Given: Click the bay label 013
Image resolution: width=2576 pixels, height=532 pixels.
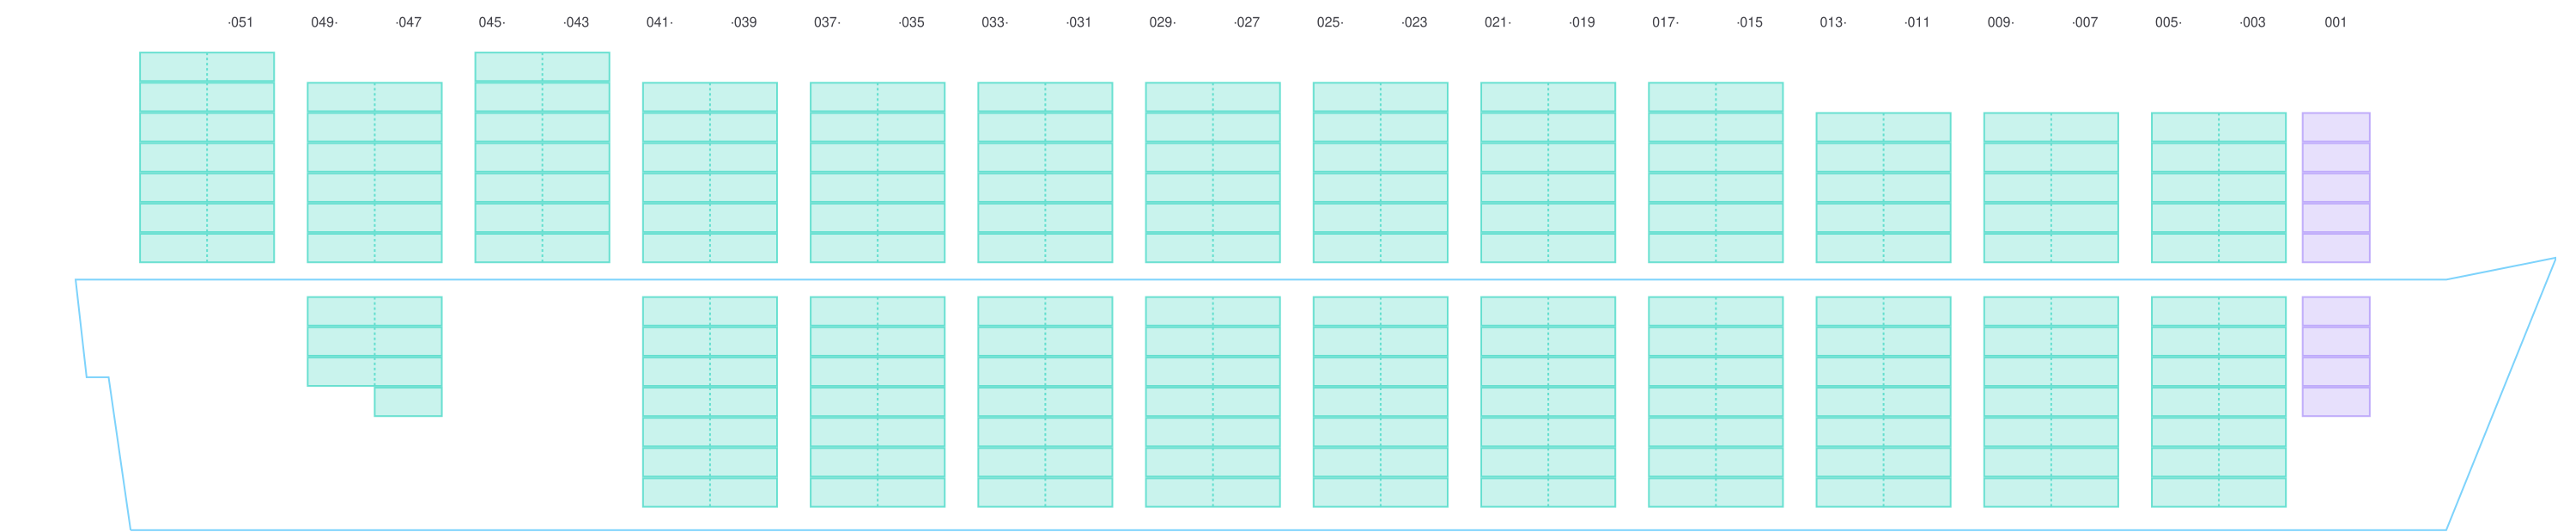Looking at the screenshot, I should (1832, 23).
